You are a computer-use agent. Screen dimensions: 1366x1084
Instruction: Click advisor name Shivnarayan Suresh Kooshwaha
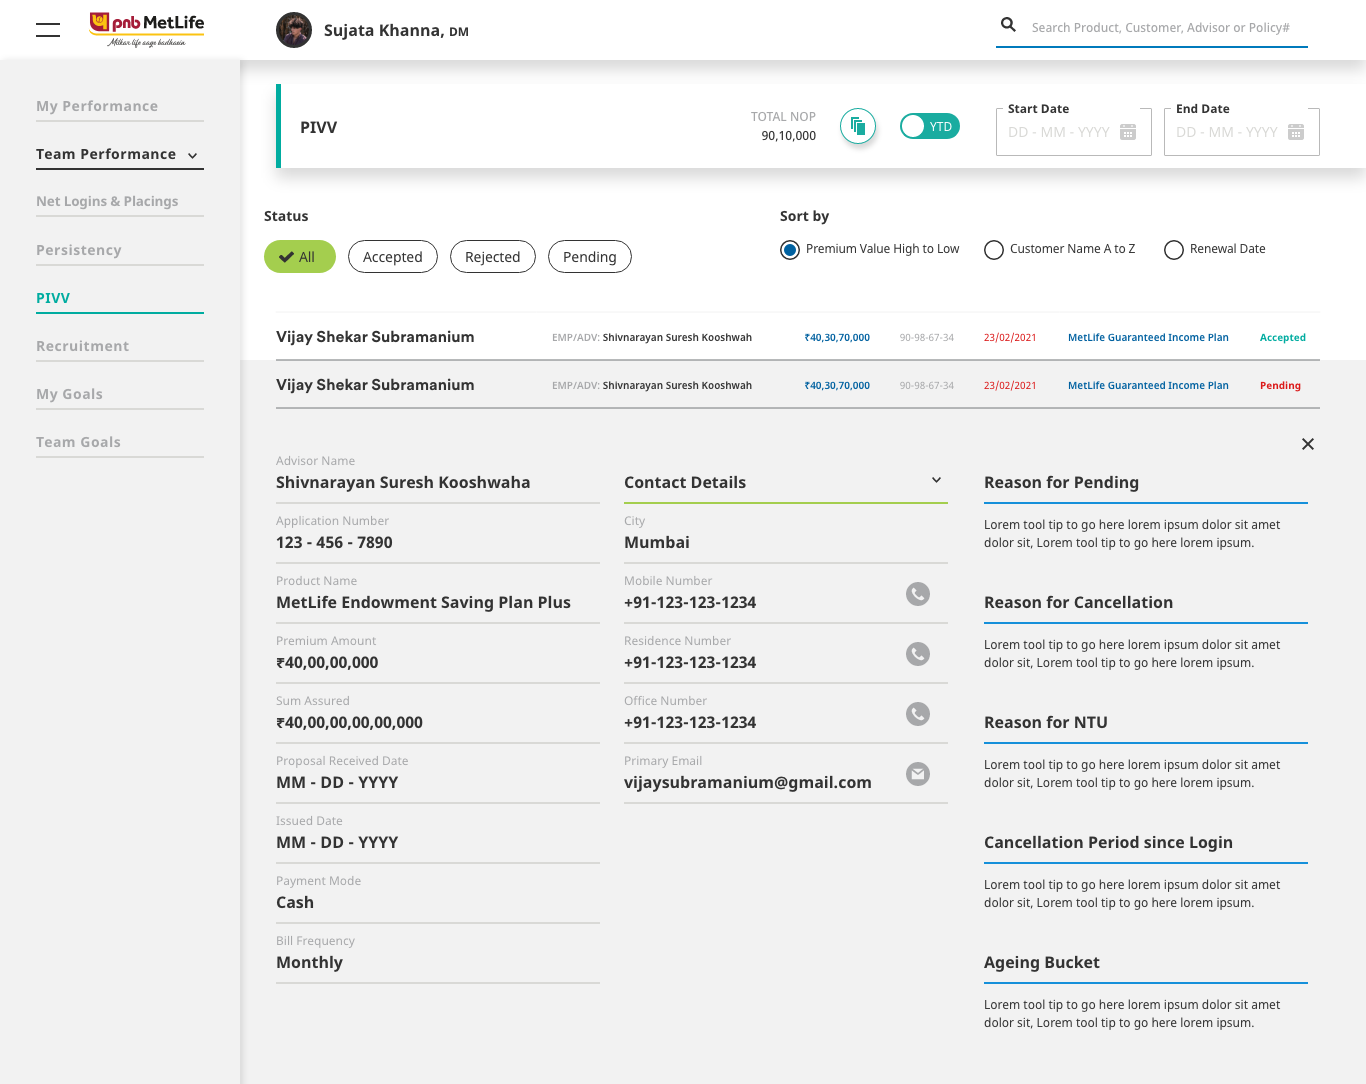(x=403, y=482)
